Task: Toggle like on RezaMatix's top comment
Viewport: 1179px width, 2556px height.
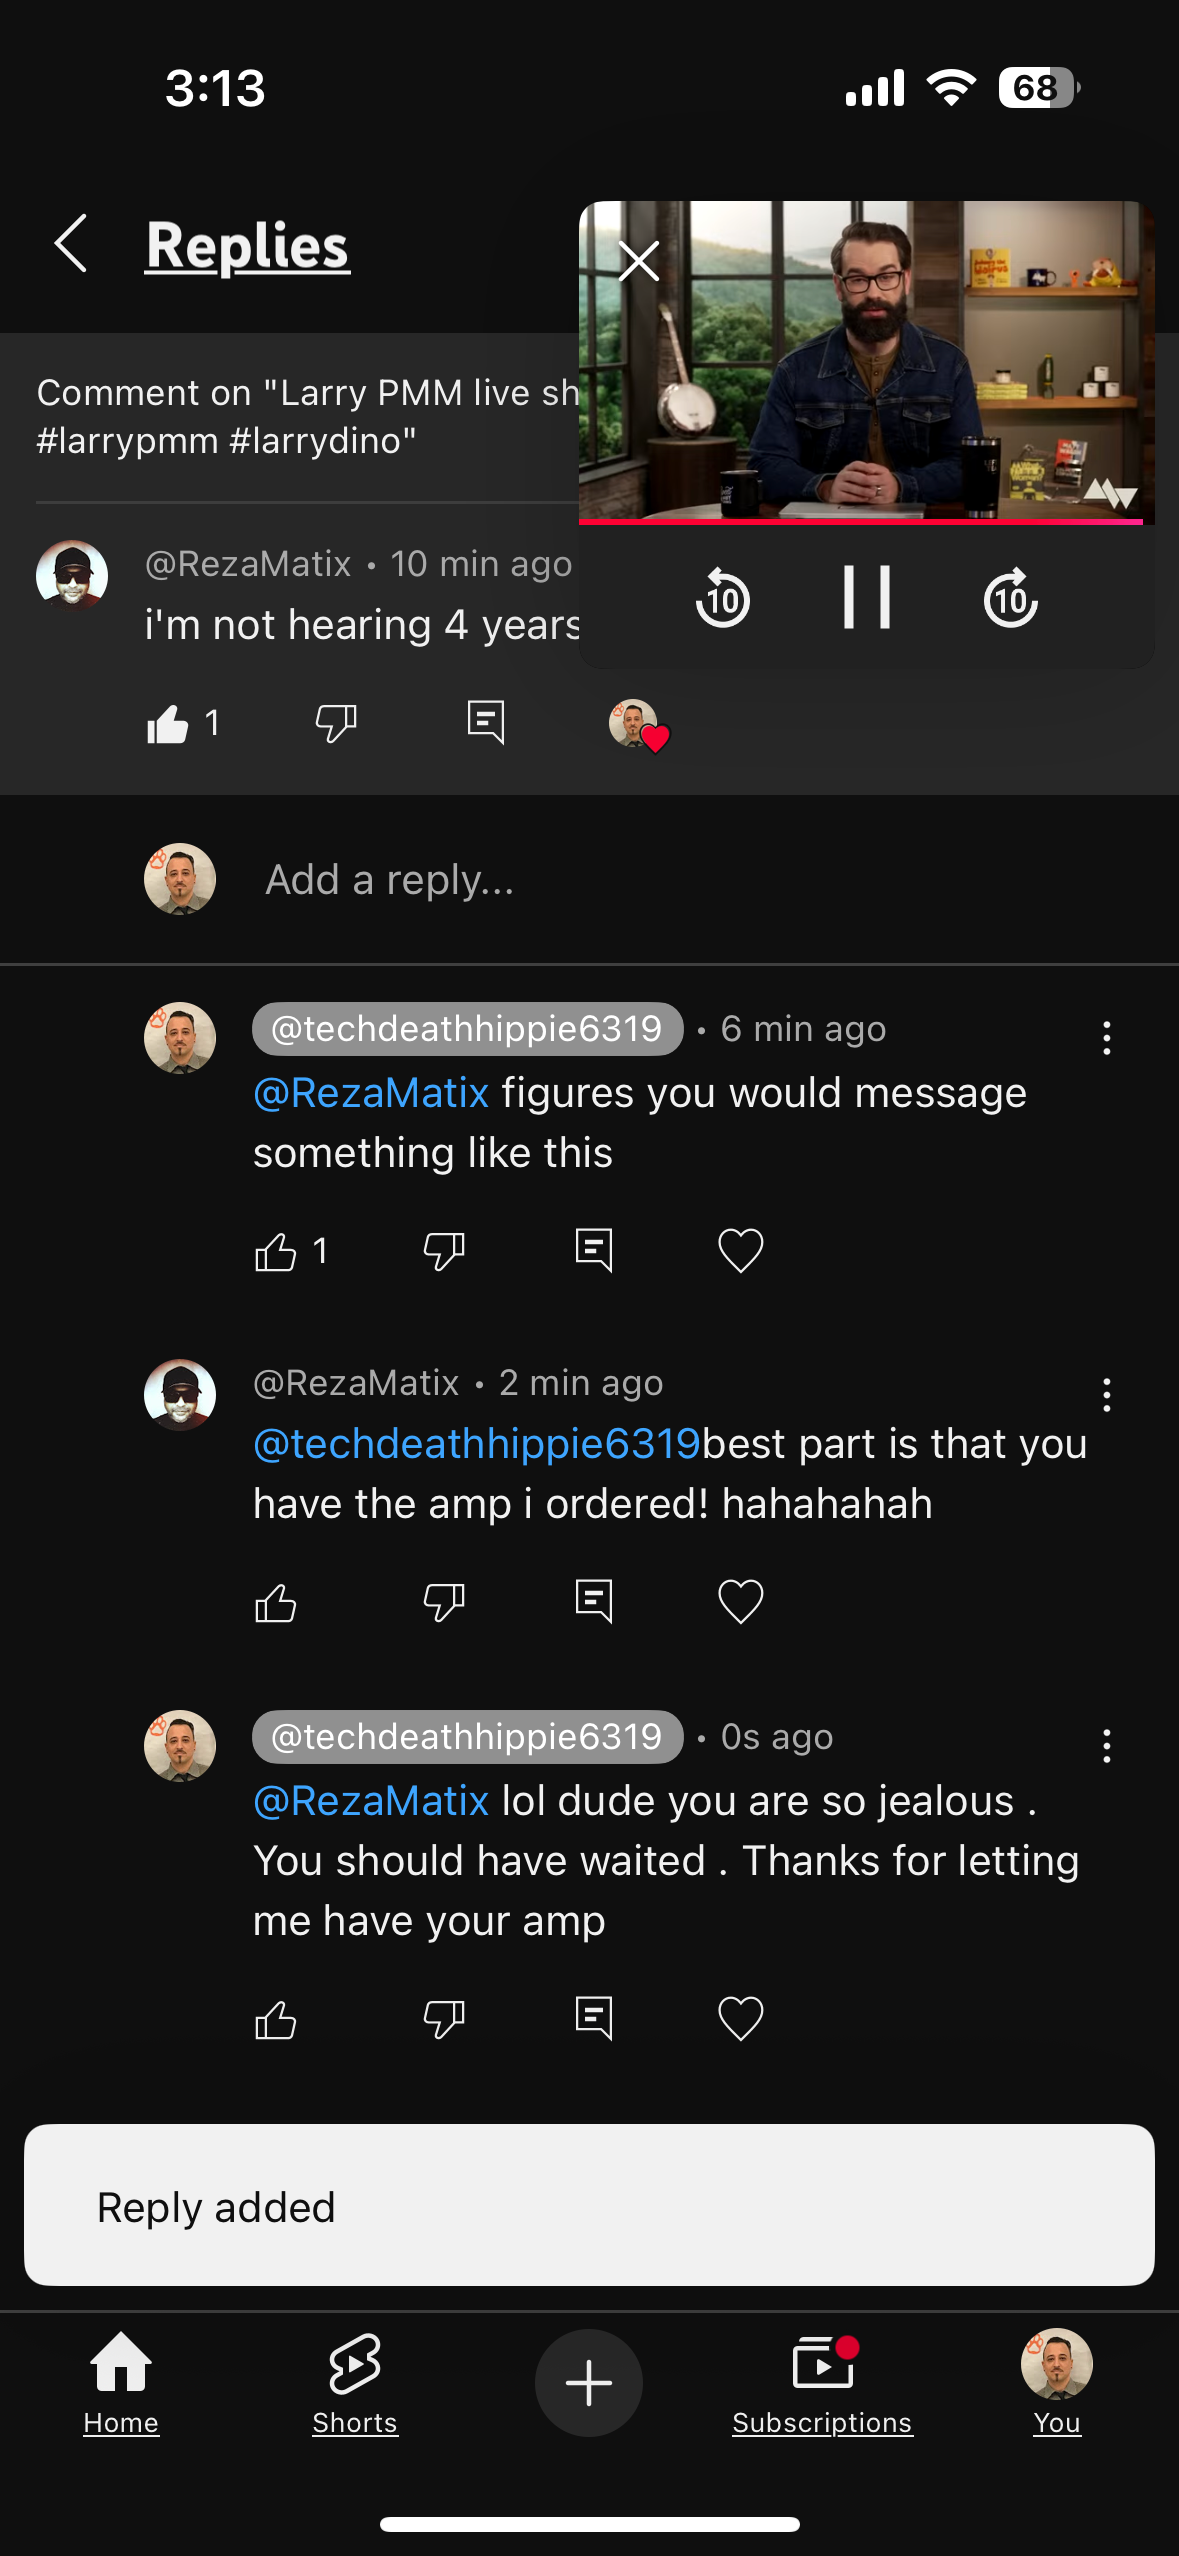Action: coord(168,723)
